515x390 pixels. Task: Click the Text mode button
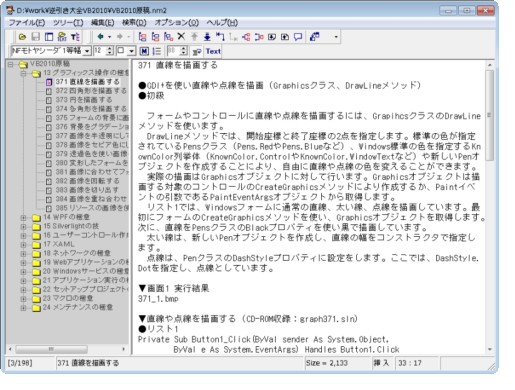(x=213, y=51)
